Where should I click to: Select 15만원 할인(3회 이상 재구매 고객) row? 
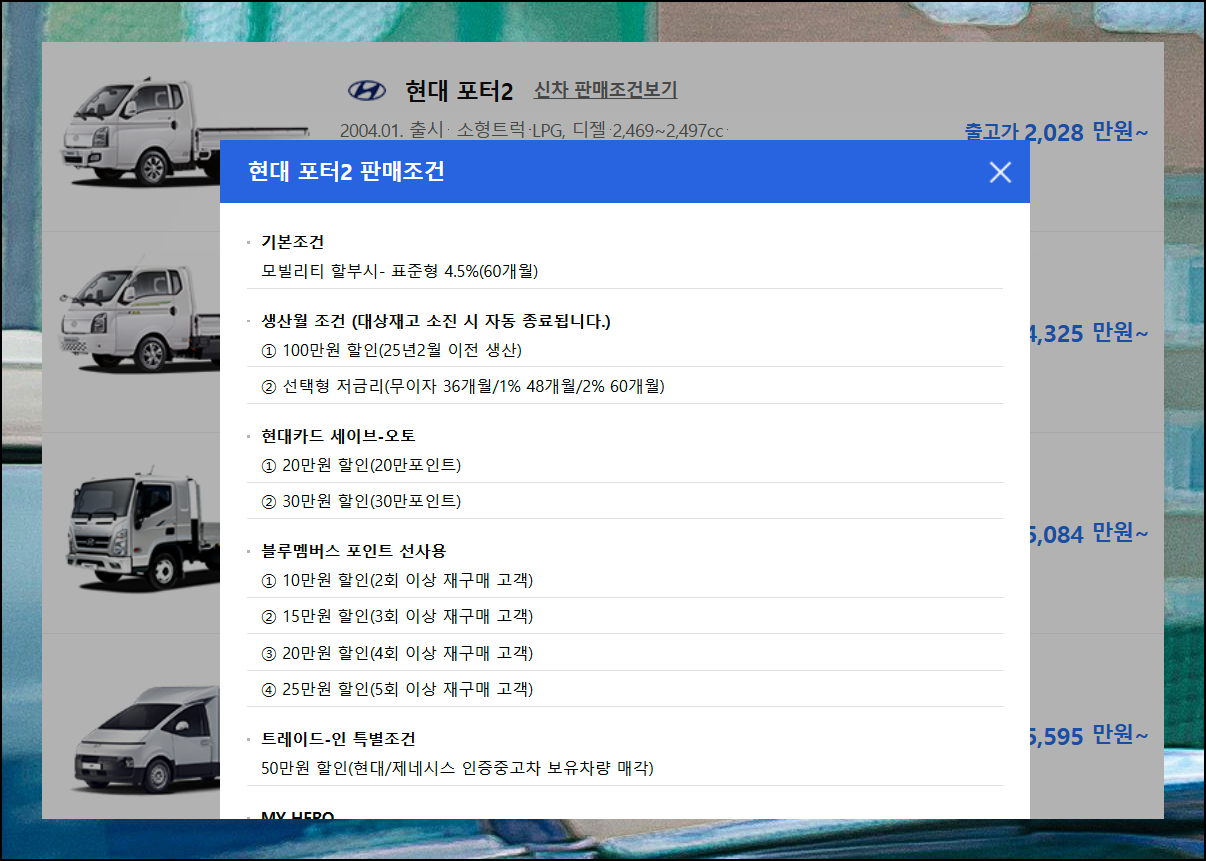pyautogui.click(x=625, y=616)
